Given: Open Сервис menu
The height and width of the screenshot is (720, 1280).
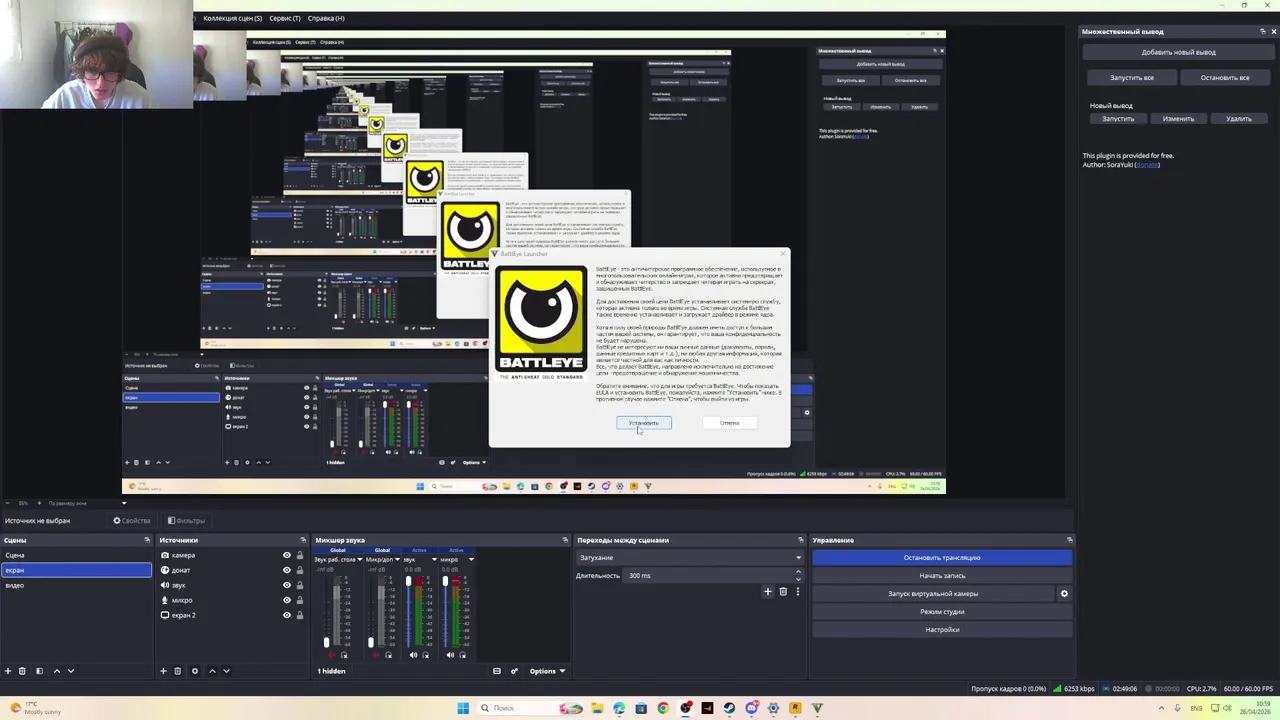Looking at the screenshot, I should 285,18.
